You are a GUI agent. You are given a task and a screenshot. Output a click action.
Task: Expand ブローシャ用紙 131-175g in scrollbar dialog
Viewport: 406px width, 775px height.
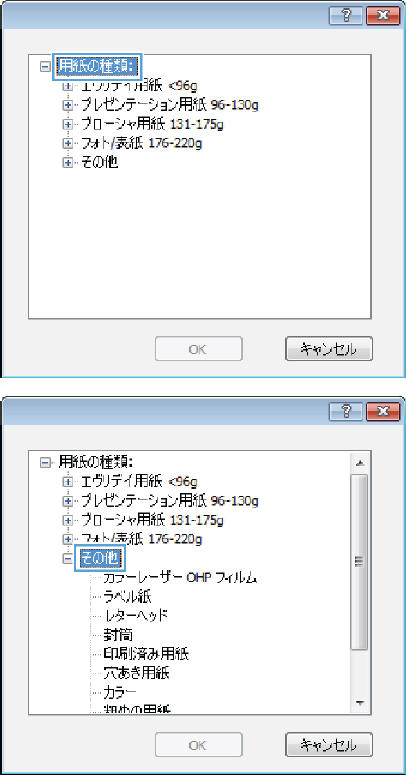(68, 520)
